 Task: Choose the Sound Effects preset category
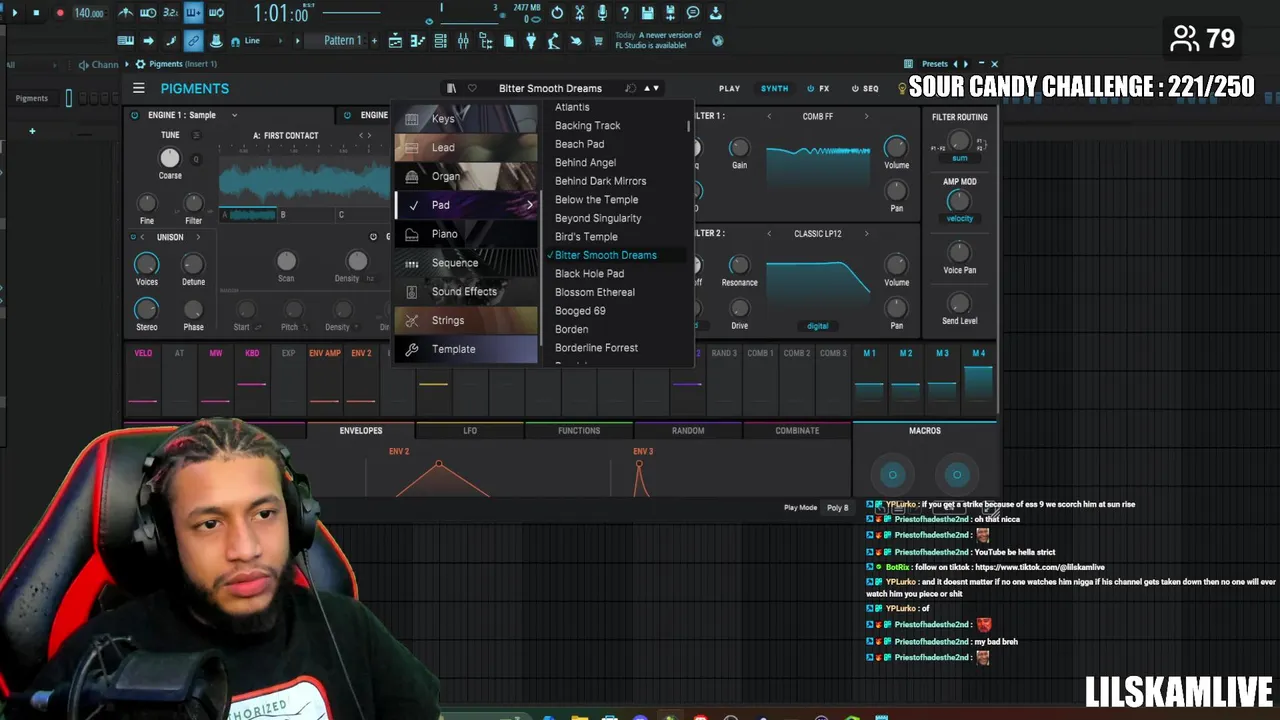466,292
